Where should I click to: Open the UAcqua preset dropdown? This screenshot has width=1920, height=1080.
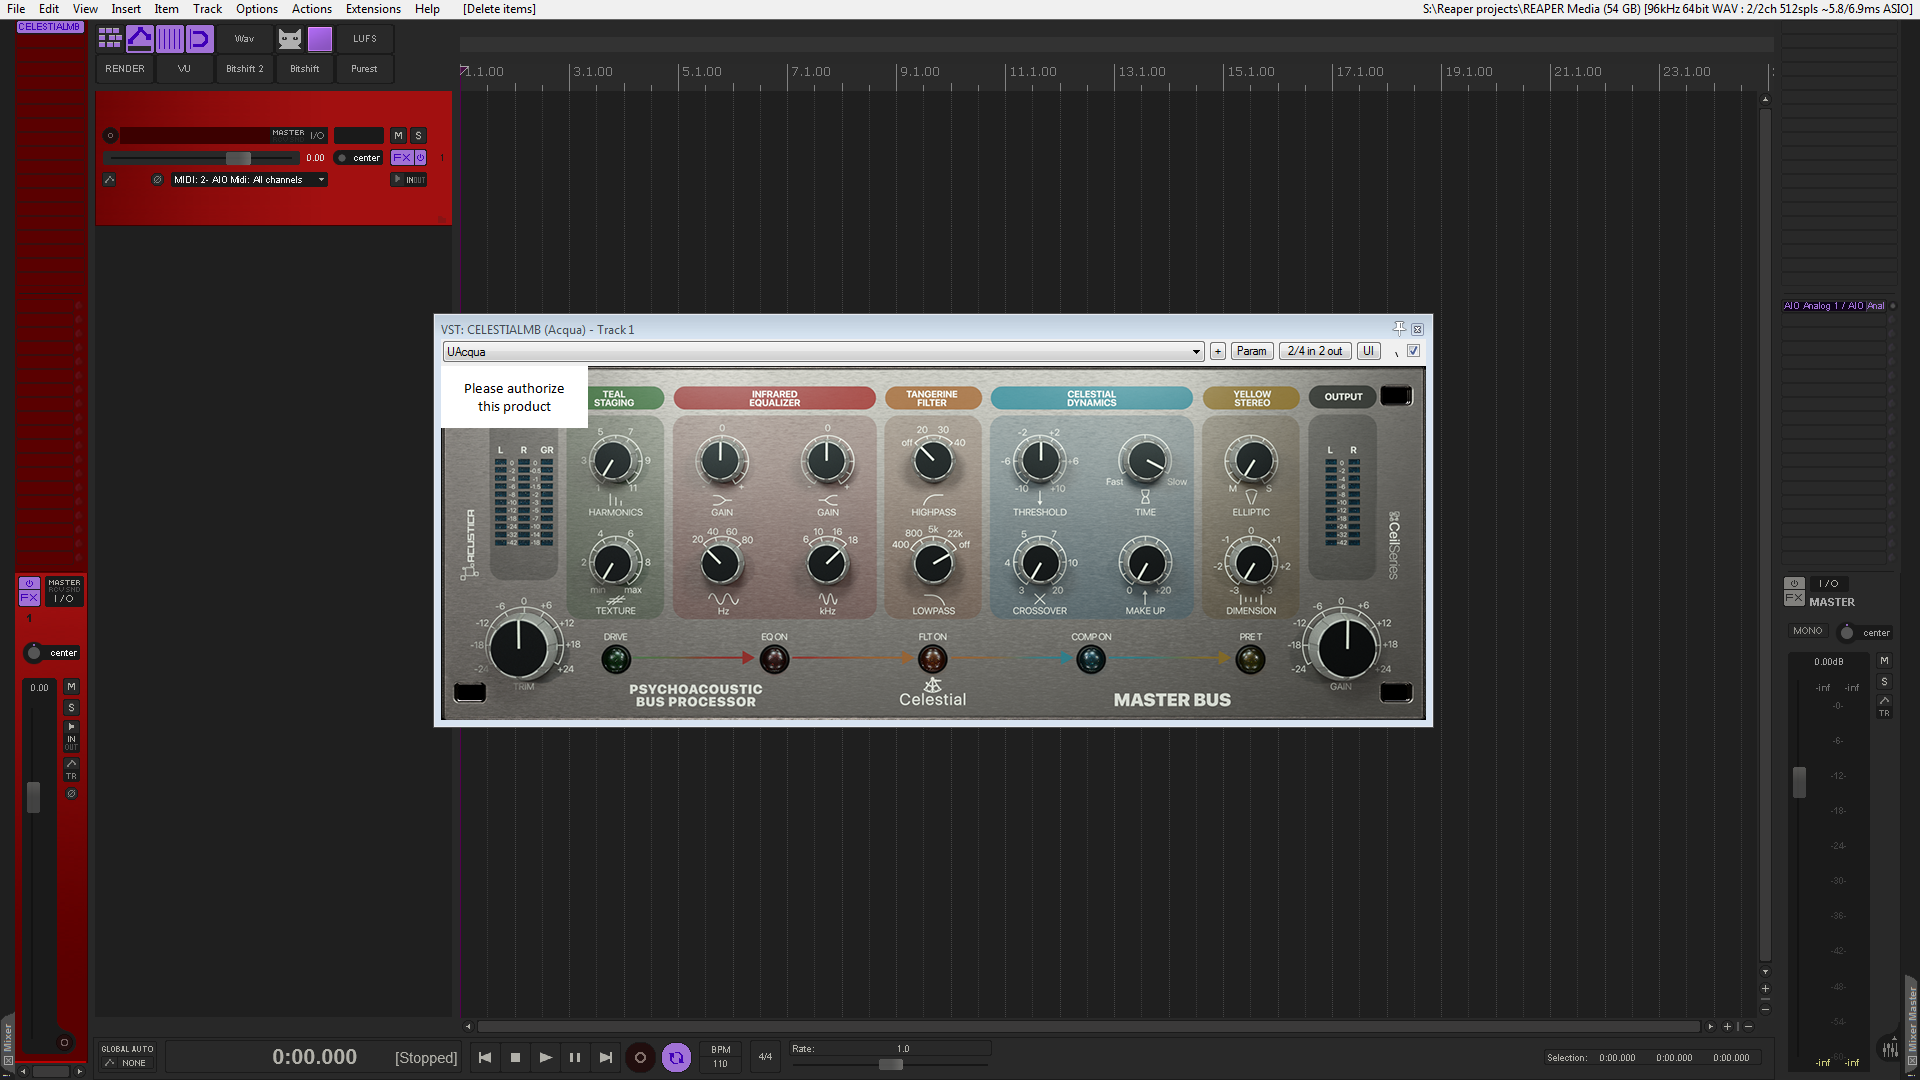click(1196, 352)
